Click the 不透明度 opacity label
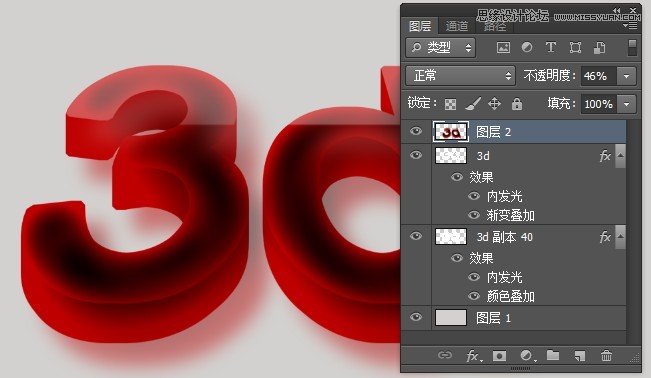 [x=549, y=76]
